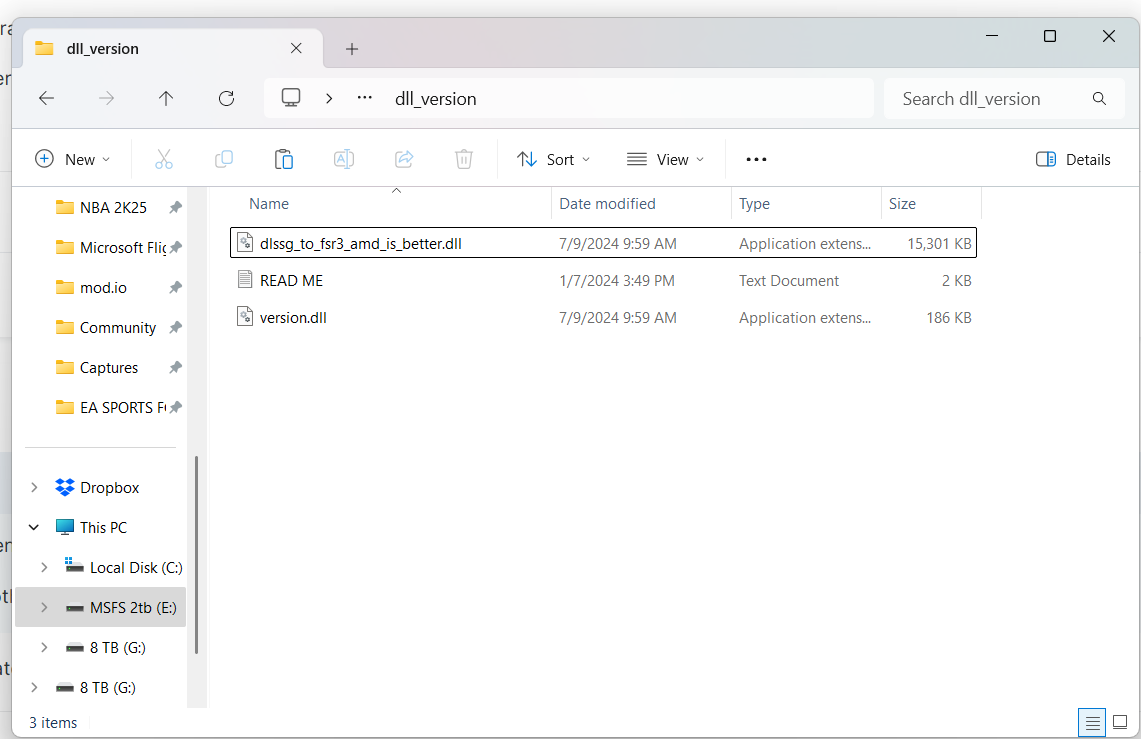Select dlssg_to_fsr3_amd_is_better.dll file
Viewport: 1141px width, 739px height.
coord(603,243)
